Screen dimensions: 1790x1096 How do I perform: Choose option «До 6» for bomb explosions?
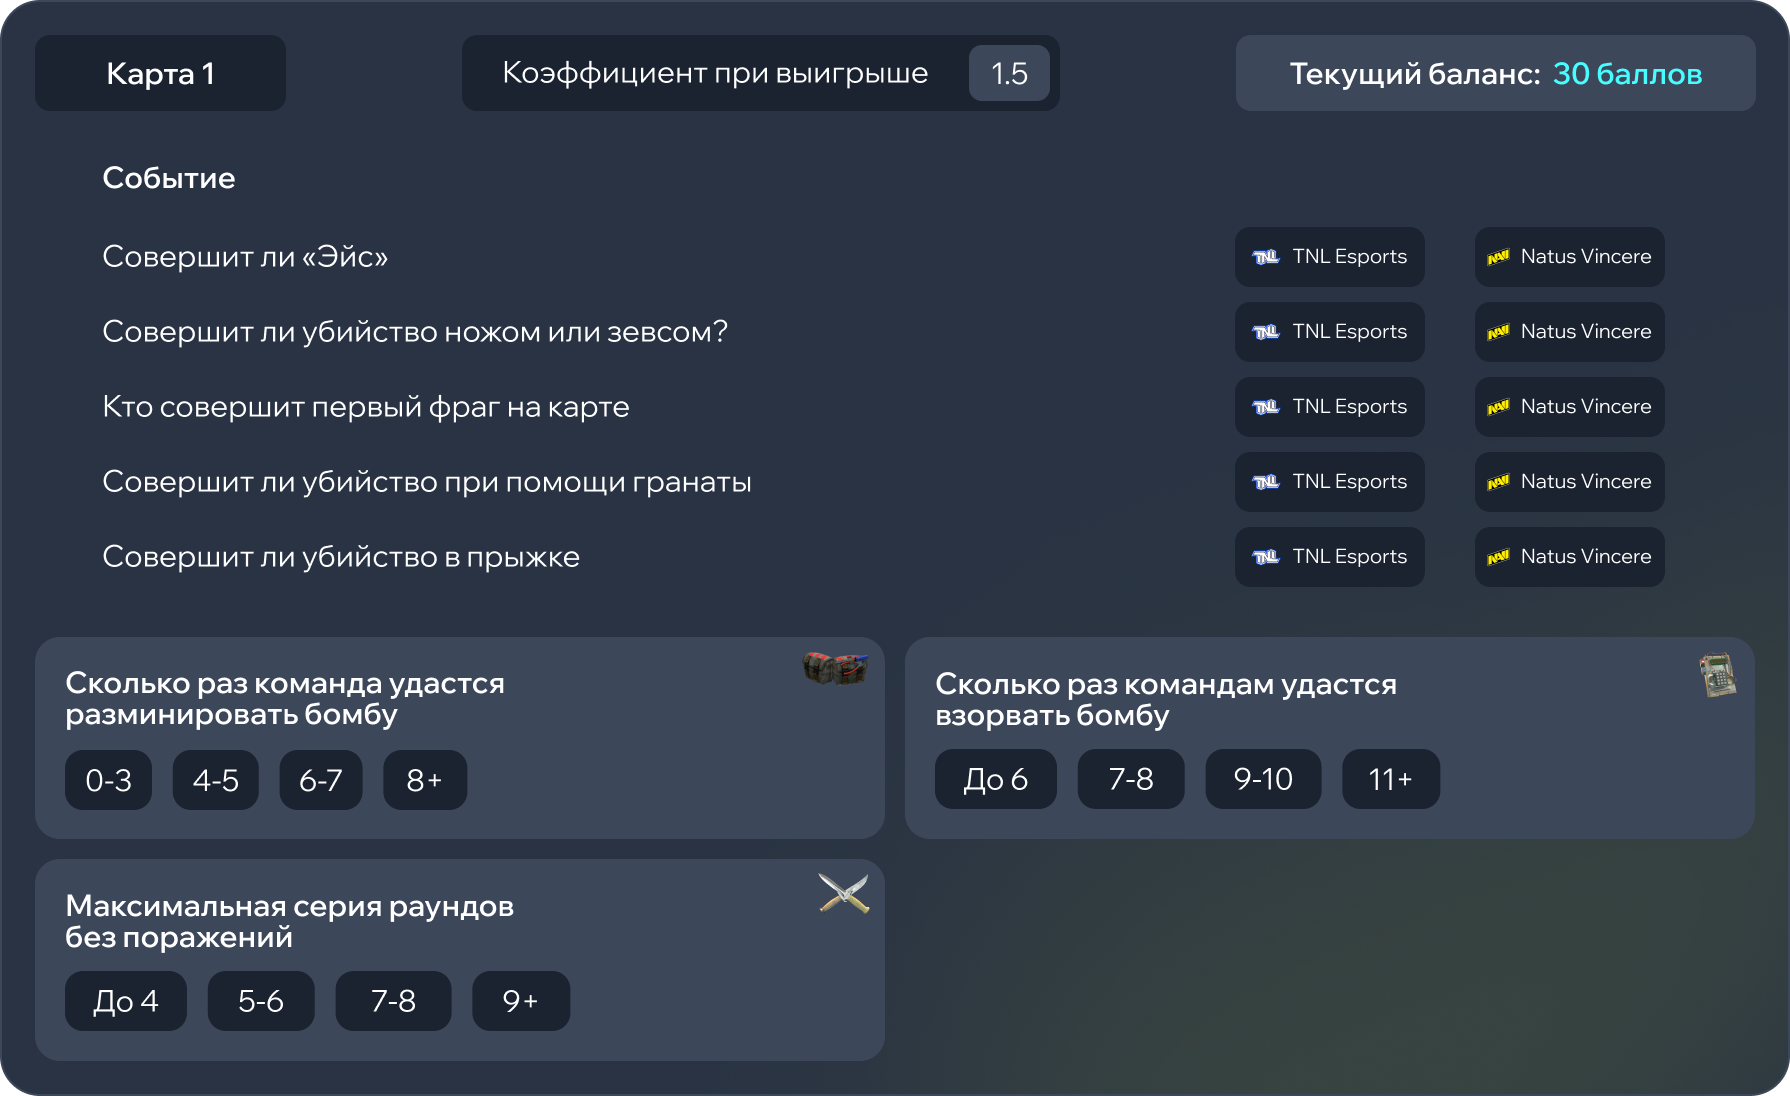pyautogui.click(x=995, y=779)
